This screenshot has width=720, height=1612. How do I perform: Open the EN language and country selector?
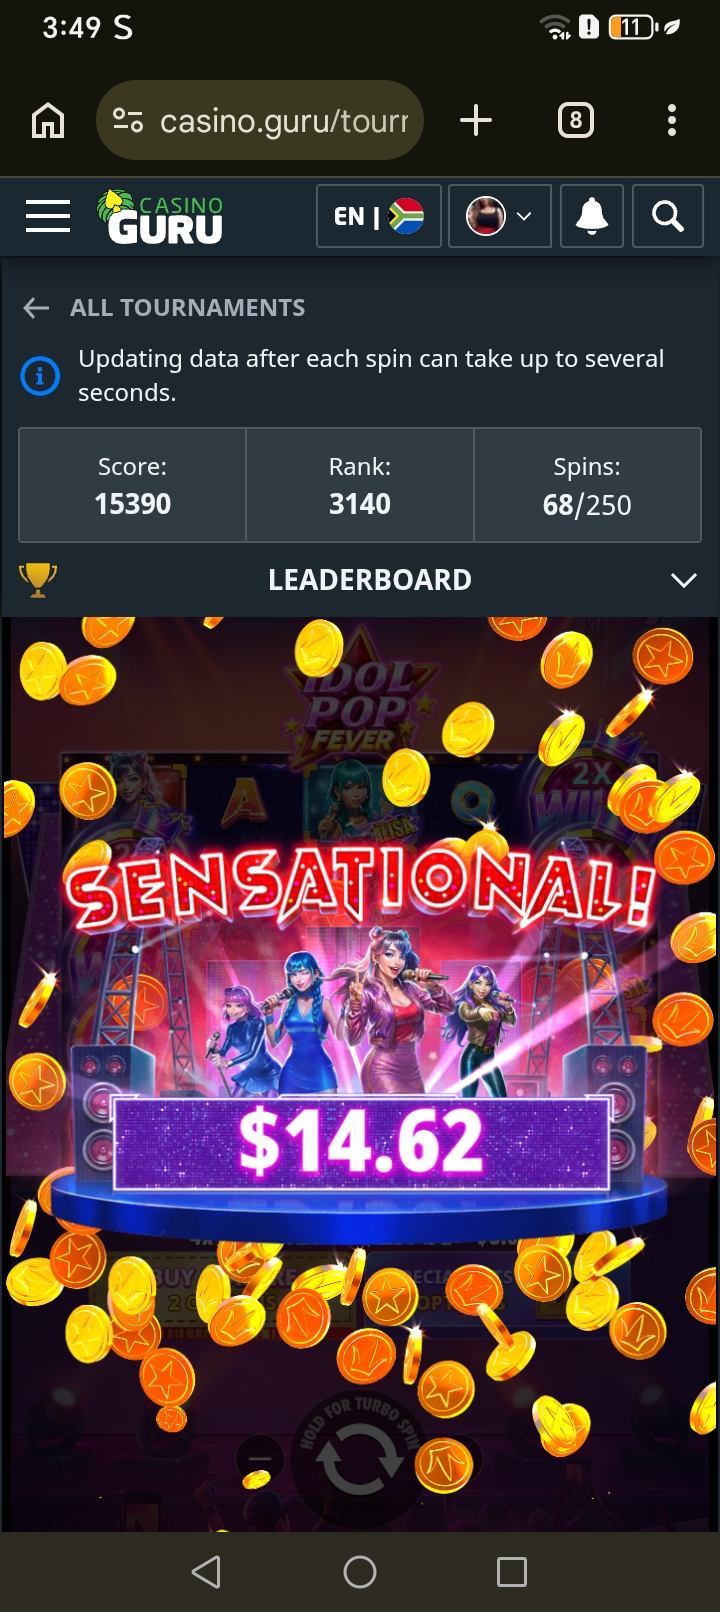point(379,216)
